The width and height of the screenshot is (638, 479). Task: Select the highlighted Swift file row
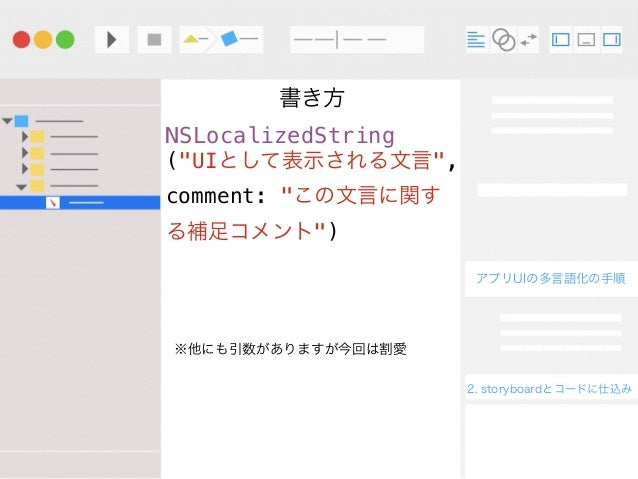(x=80, y=203)
